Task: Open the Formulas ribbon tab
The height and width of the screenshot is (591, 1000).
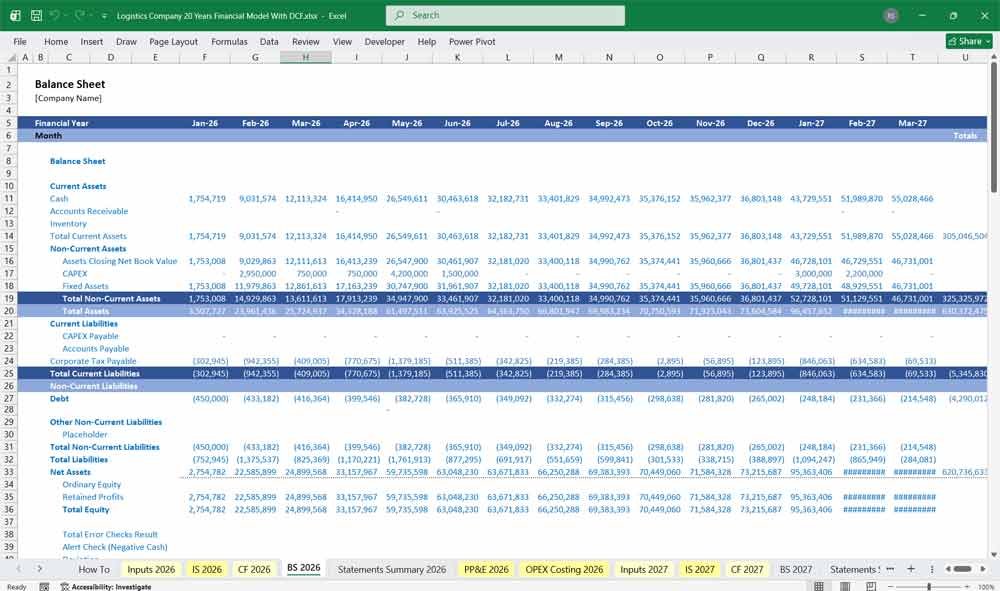Action: point(229,41)
